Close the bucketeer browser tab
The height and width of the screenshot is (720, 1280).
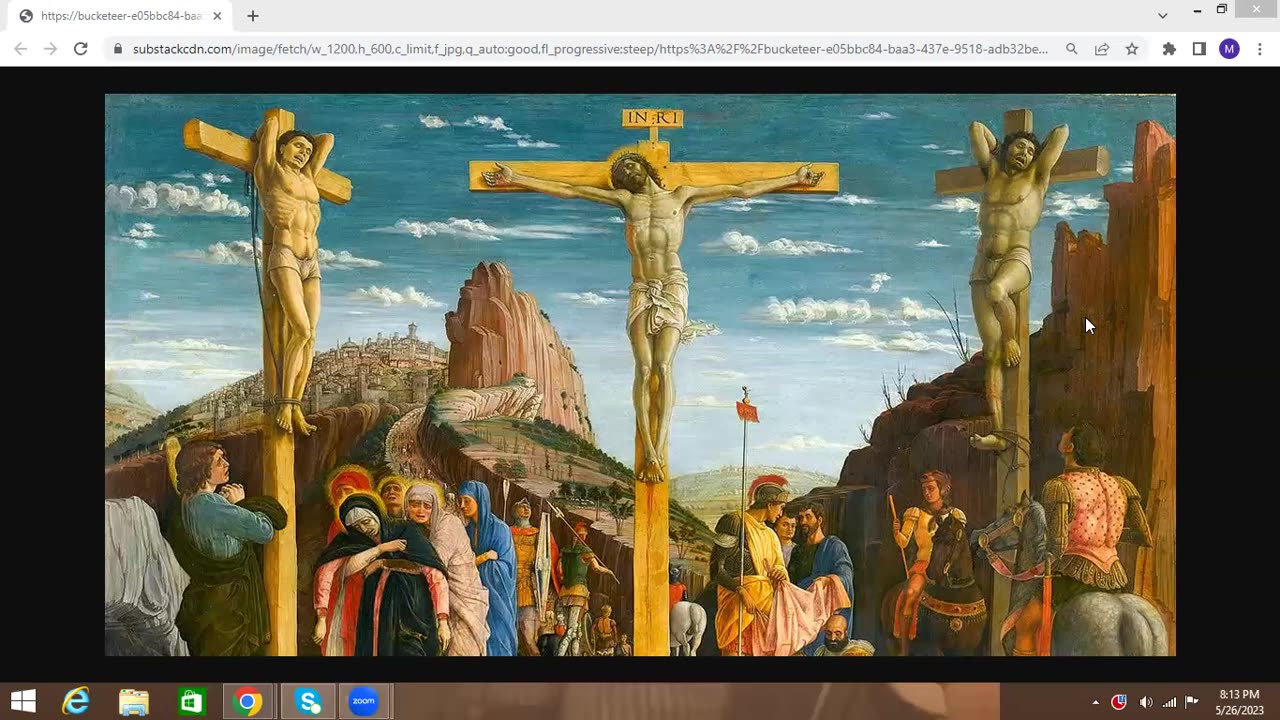click(x=217, y=16)
